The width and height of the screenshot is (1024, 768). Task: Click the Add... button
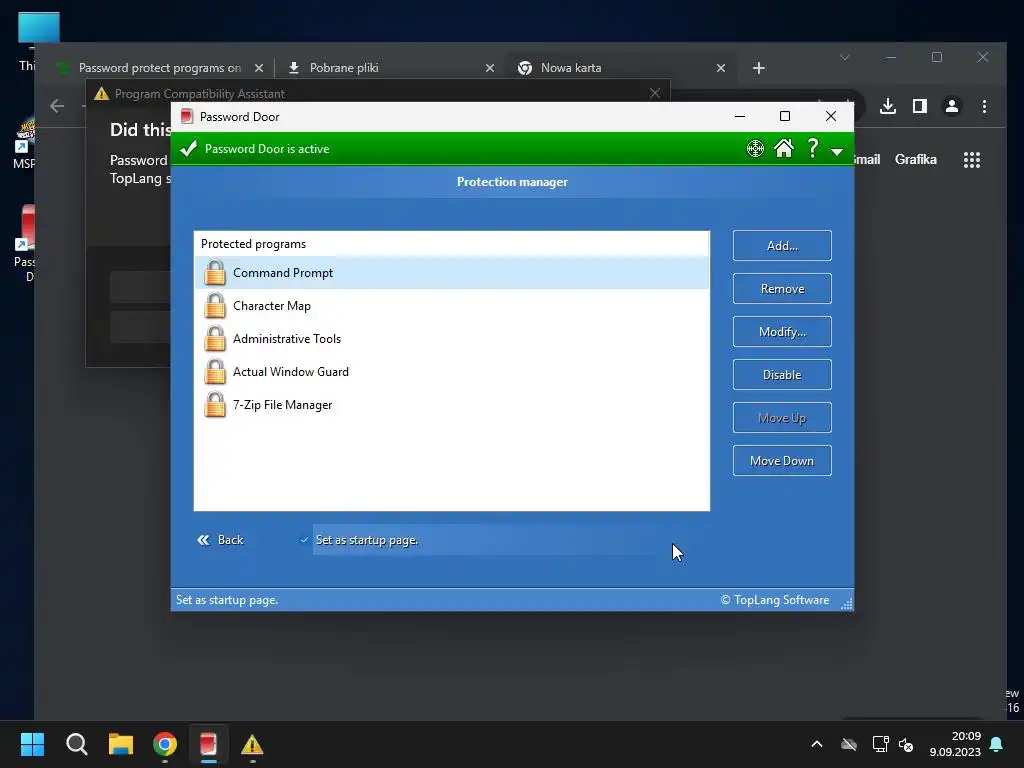[782, 246]
